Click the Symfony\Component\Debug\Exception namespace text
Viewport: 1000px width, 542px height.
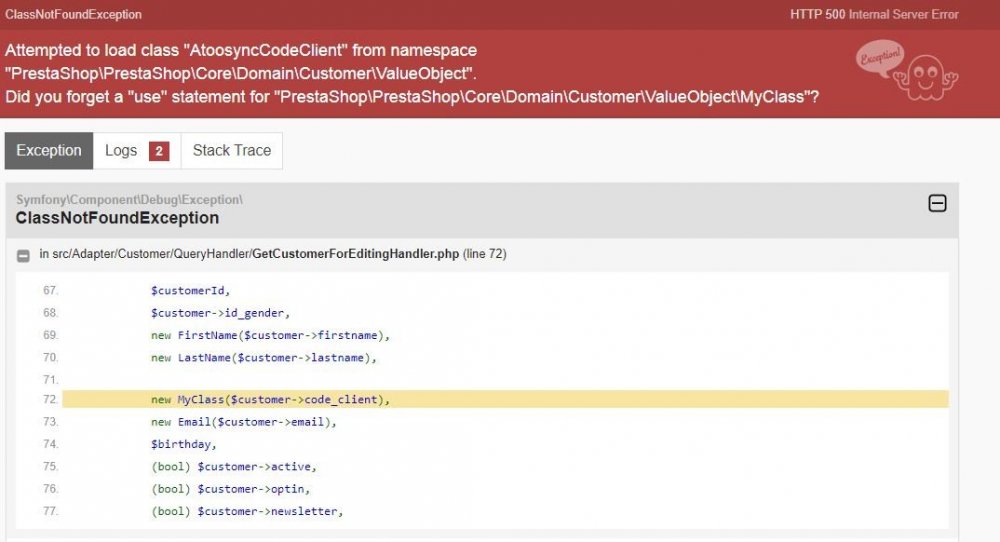coord(129,200)
